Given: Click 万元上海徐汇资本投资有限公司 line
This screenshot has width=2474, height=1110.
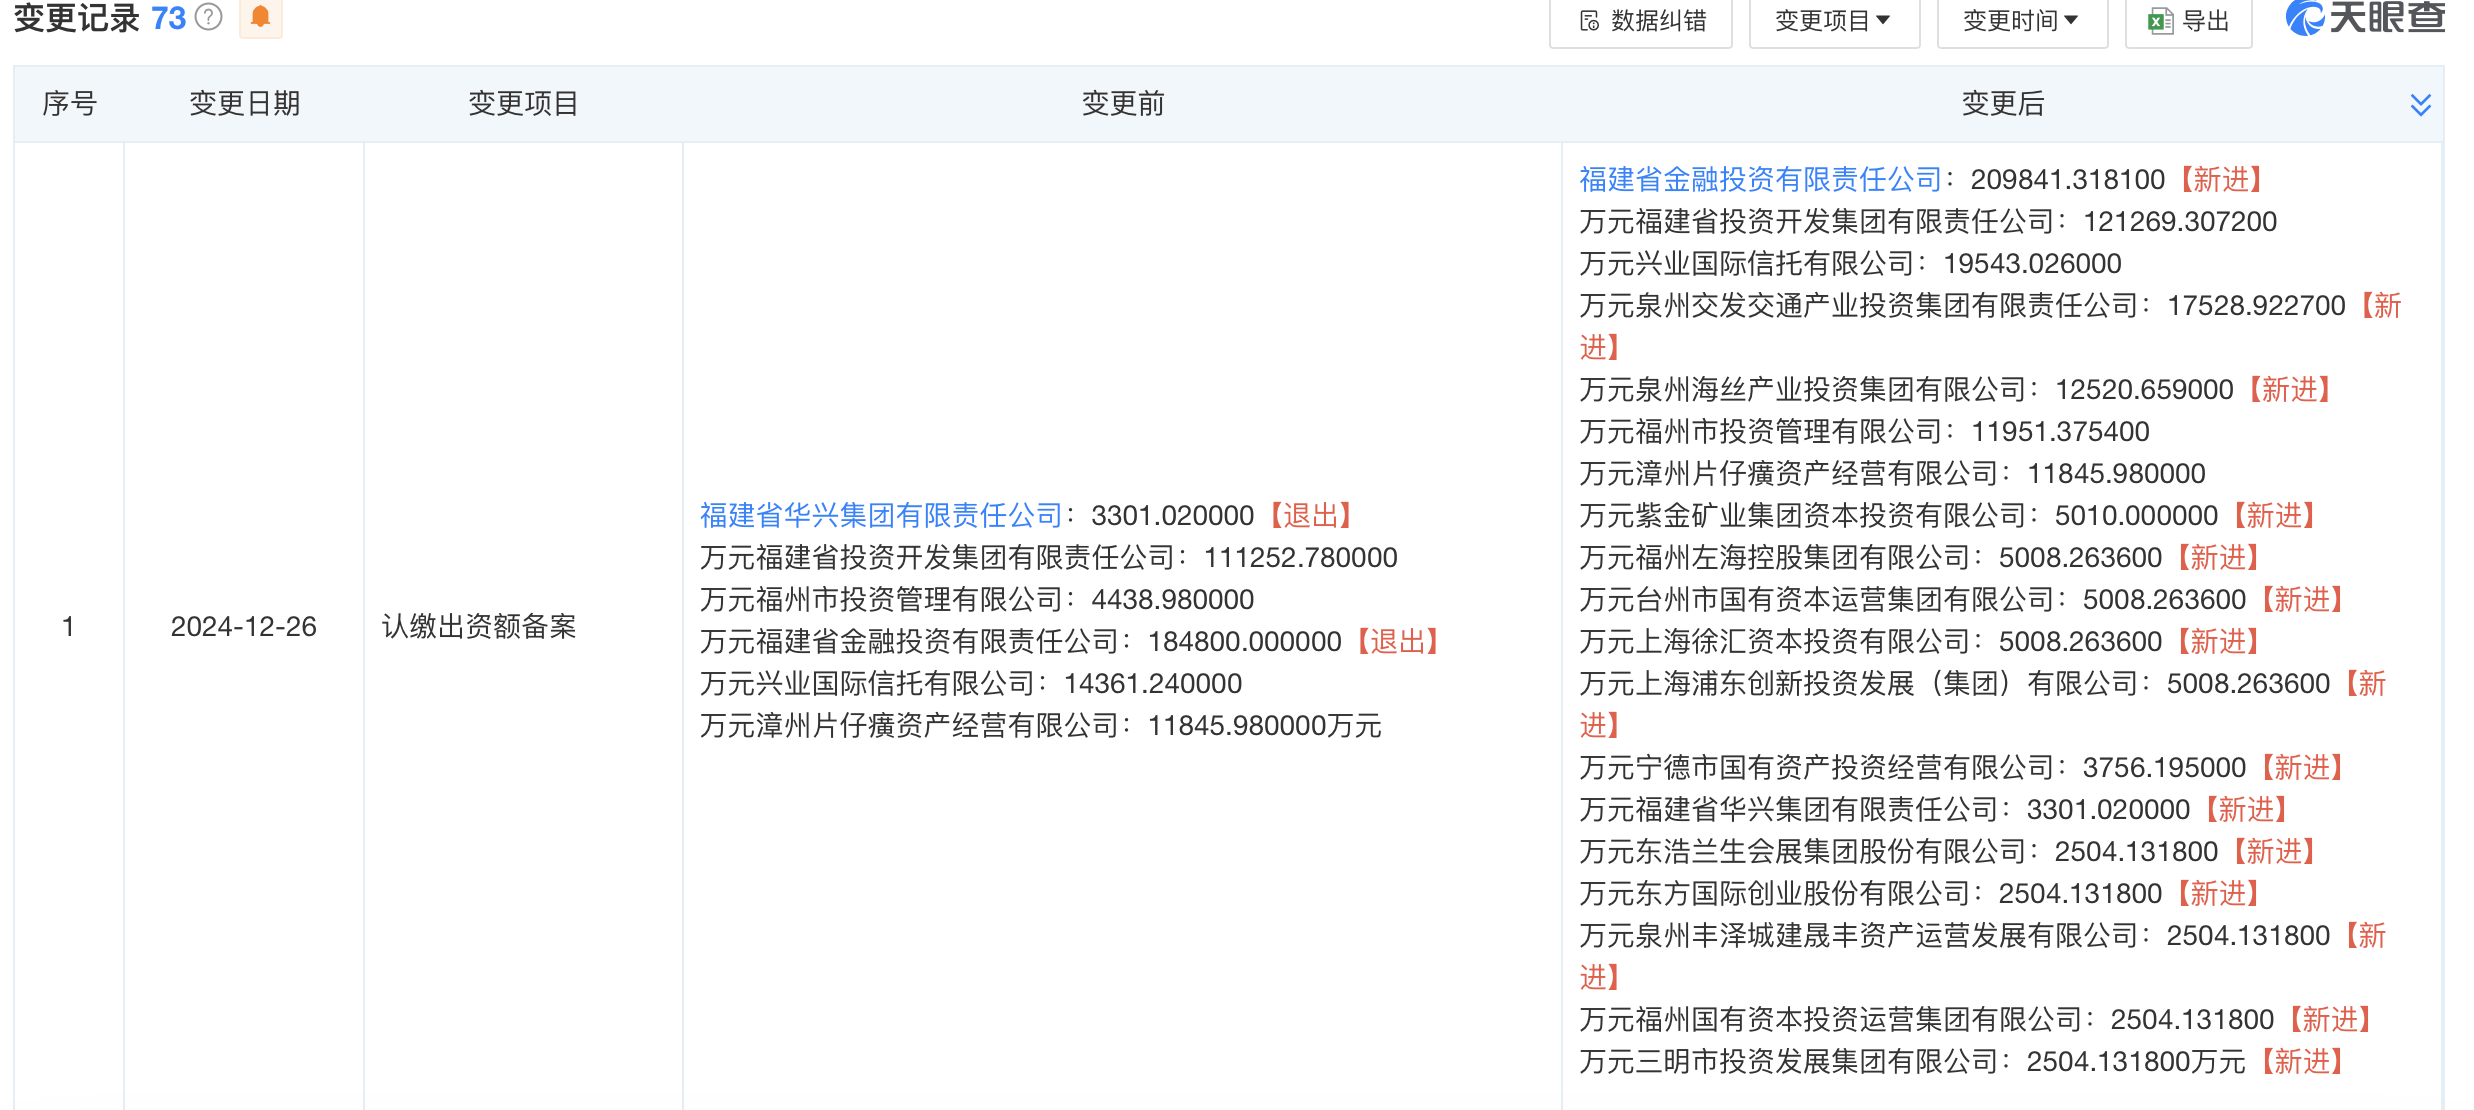Looking at the screenshot, I should tap(1920, 641).
